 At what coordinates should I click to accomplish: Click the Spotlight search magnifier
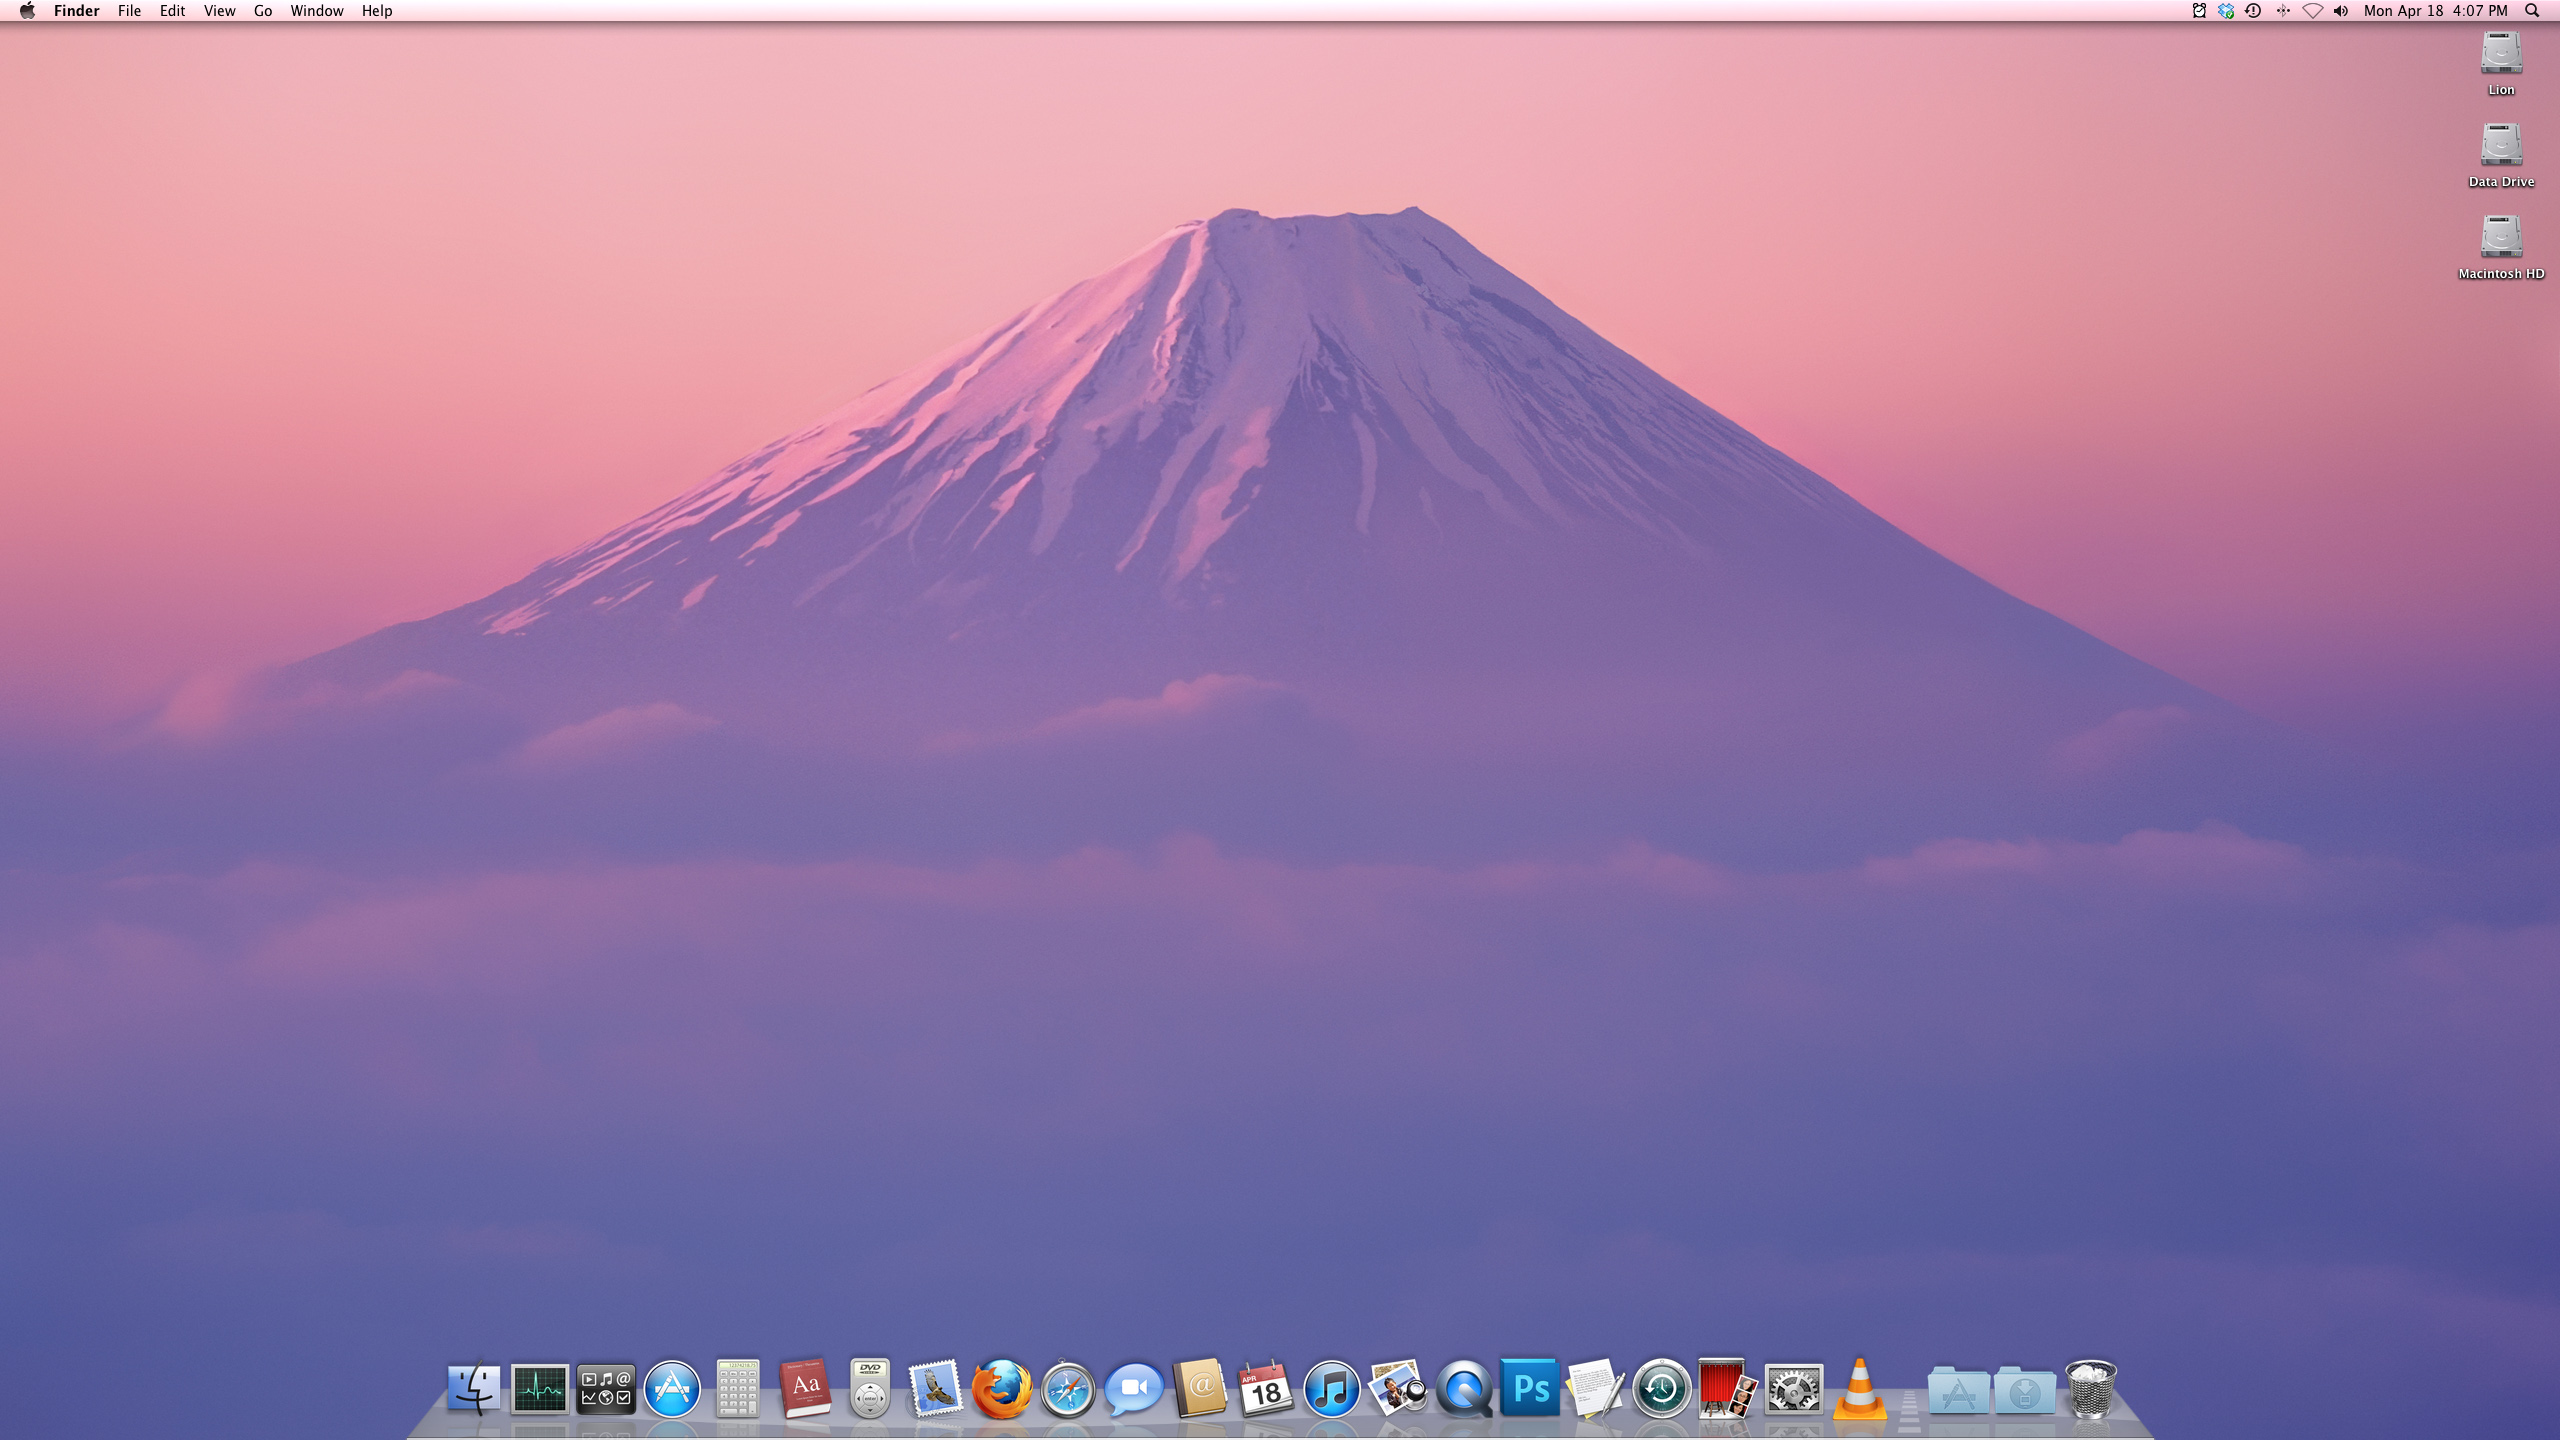[x=2532, y=11]
